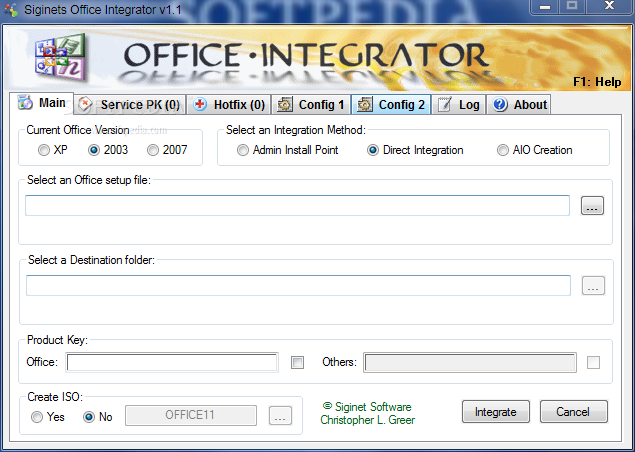Click the Office setup file path field
Screen dimensions: 635x452
coord(297,205)
